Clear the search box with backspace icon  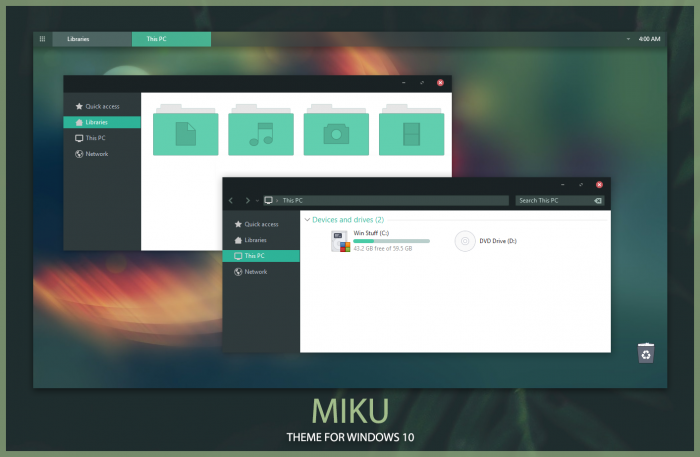pos(598,200)
